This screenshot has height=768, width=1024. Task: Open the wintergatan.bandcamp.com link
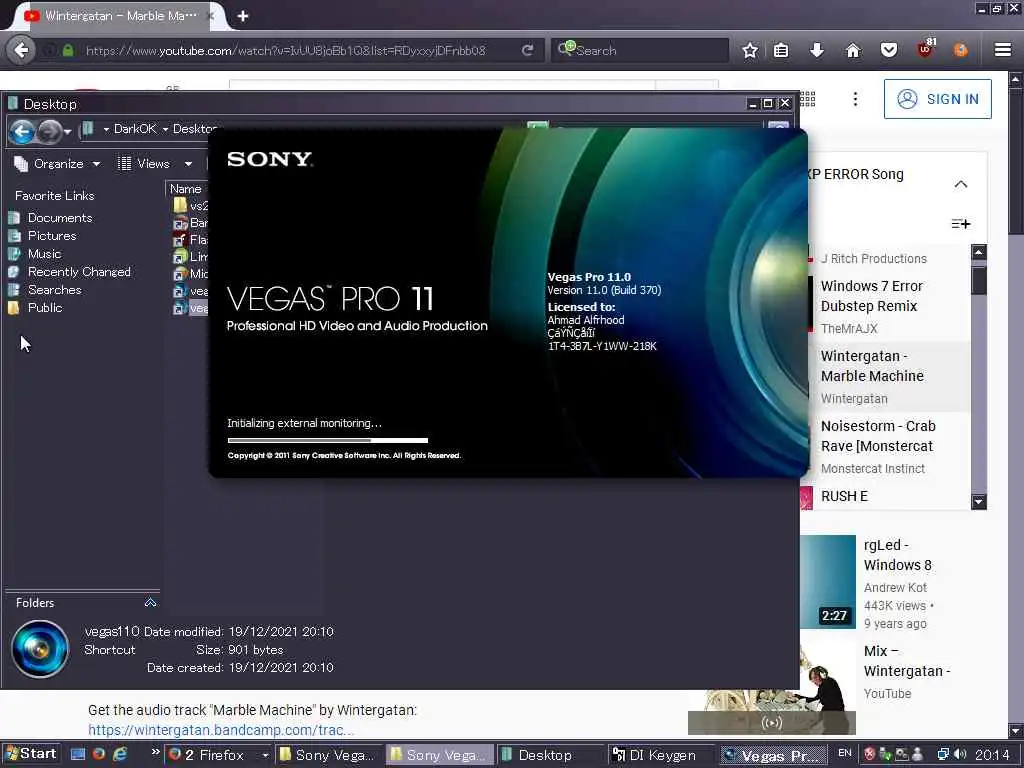point(221,729)
